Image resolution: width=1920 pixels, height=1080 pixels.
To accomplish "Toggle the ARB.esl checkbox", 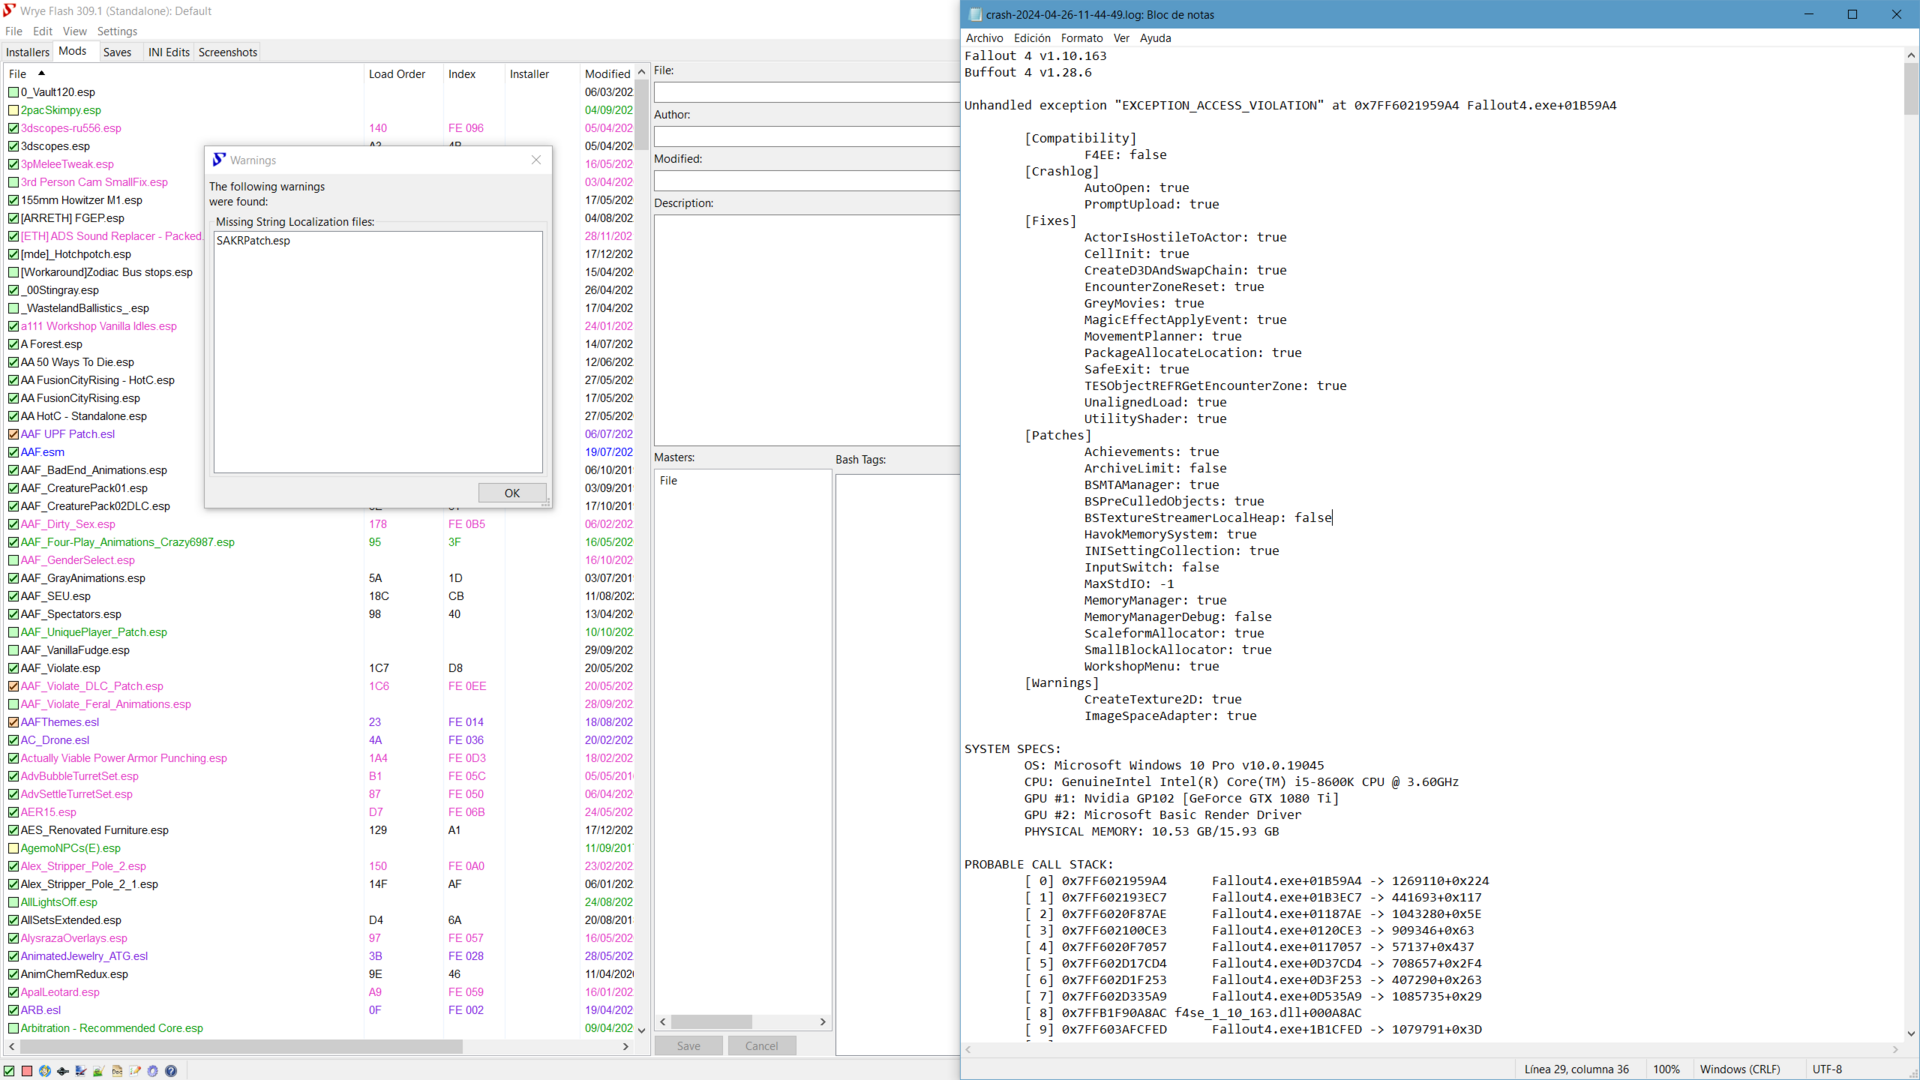I will 14,1010.
